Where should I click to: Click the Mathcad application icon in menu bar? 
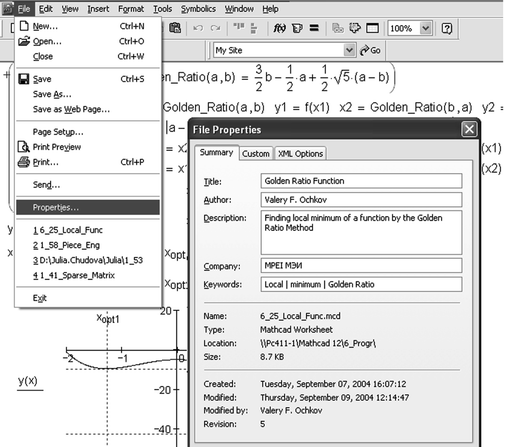[x=7, y=8]
